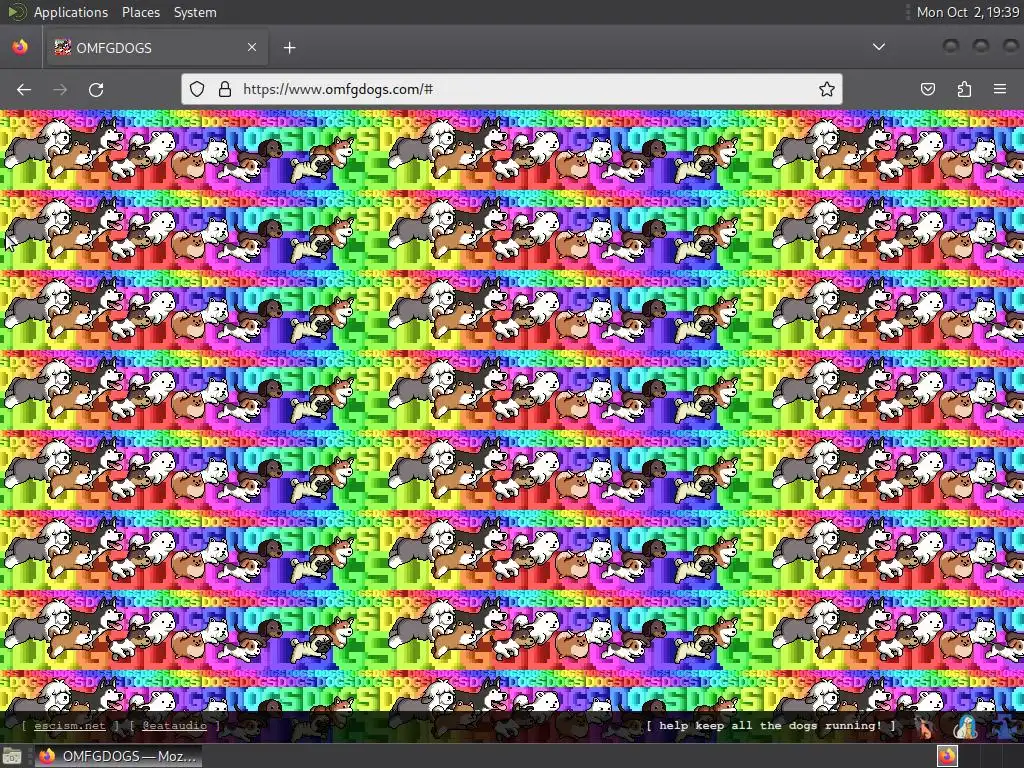
Task: Click help keep all the dogs running
Action: click(771, 726)
